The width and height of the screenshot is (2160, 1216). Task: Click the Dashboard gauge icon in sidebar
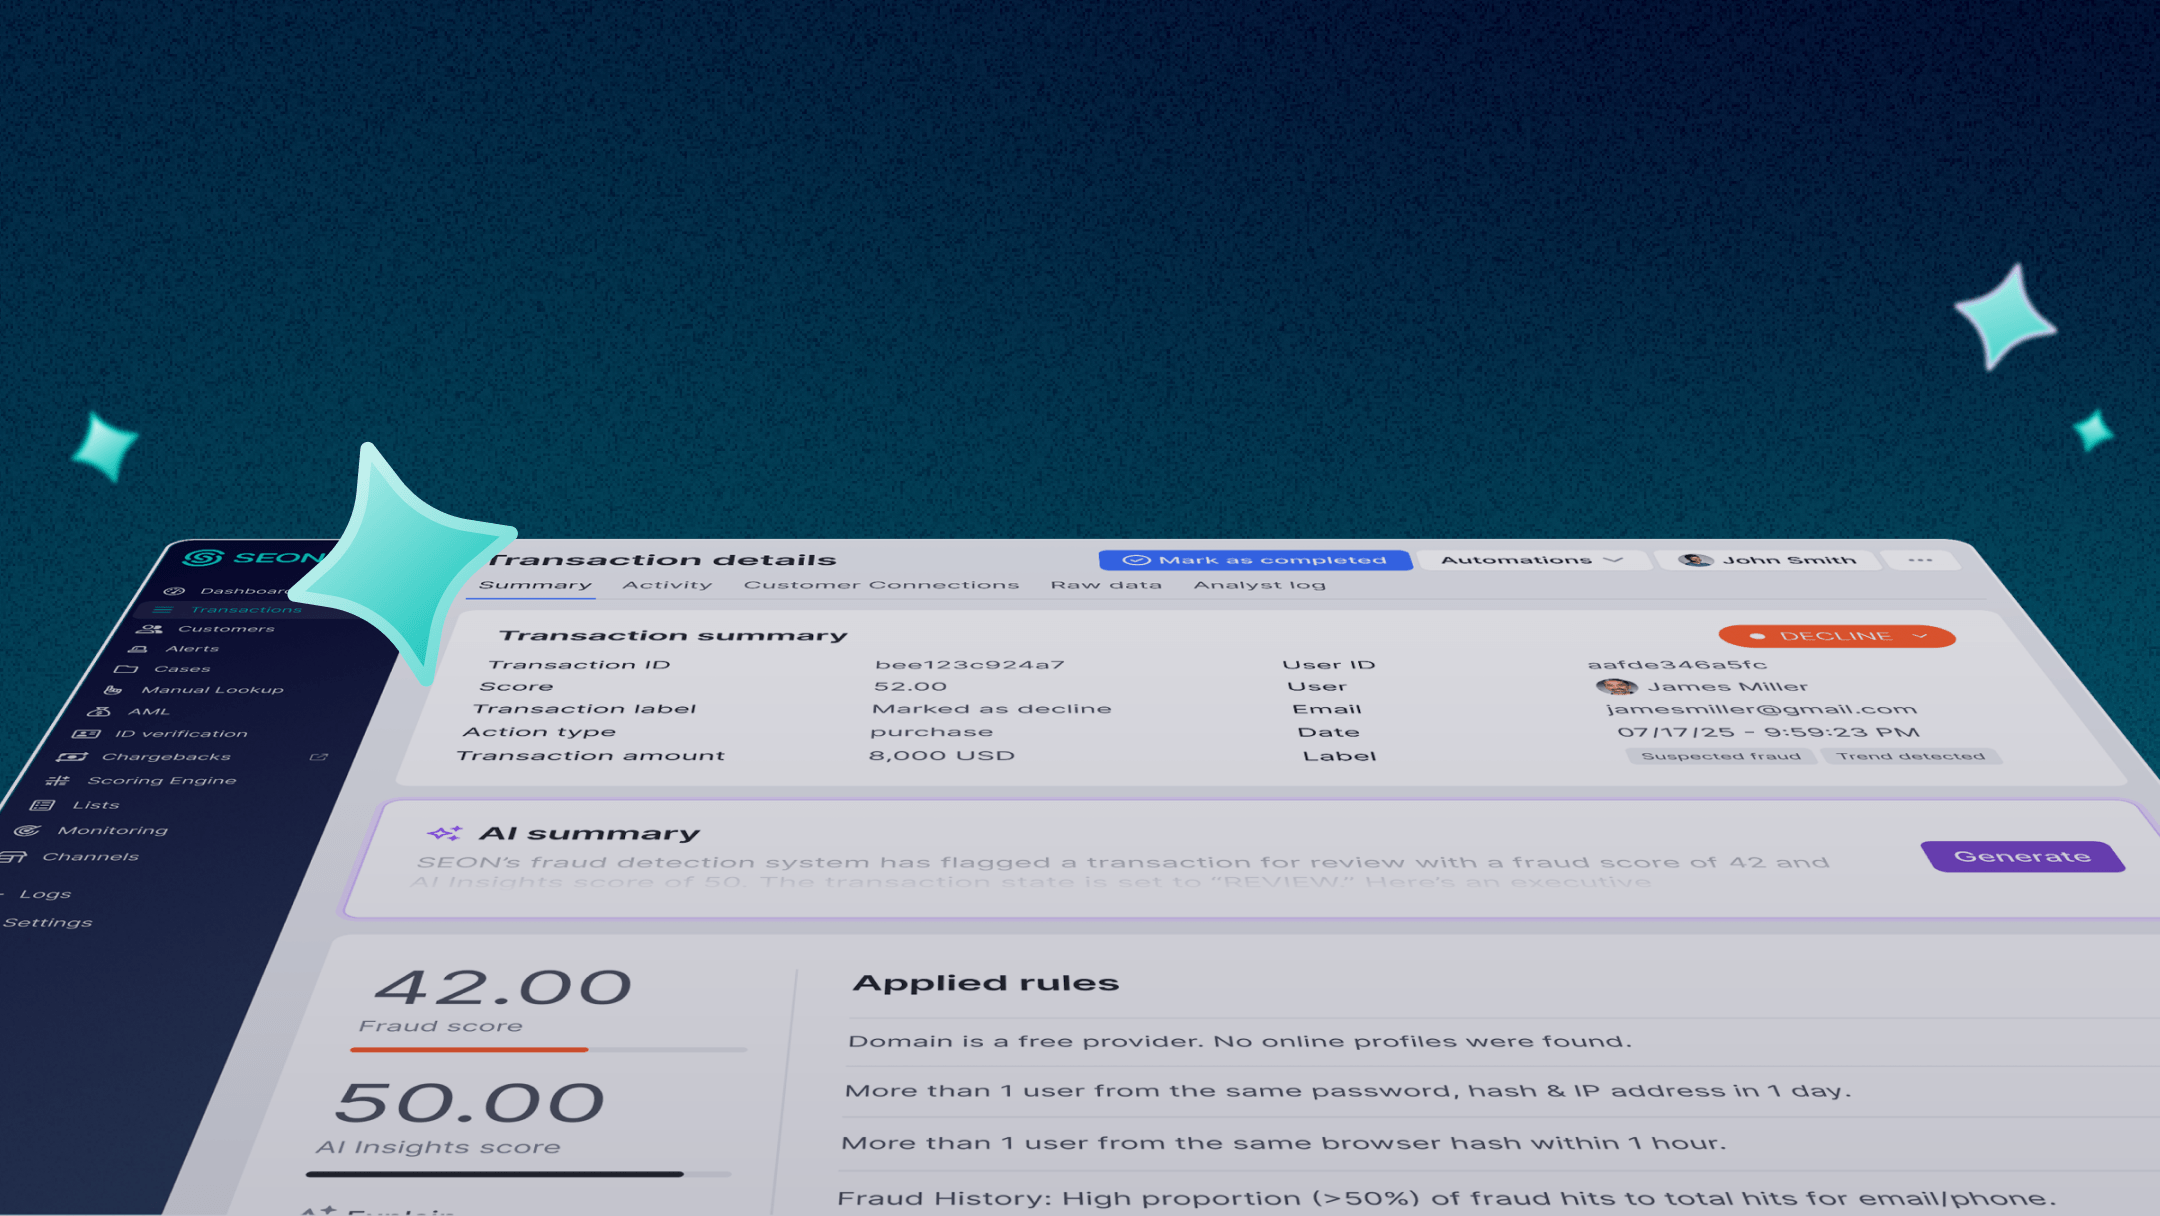[174, 591]
